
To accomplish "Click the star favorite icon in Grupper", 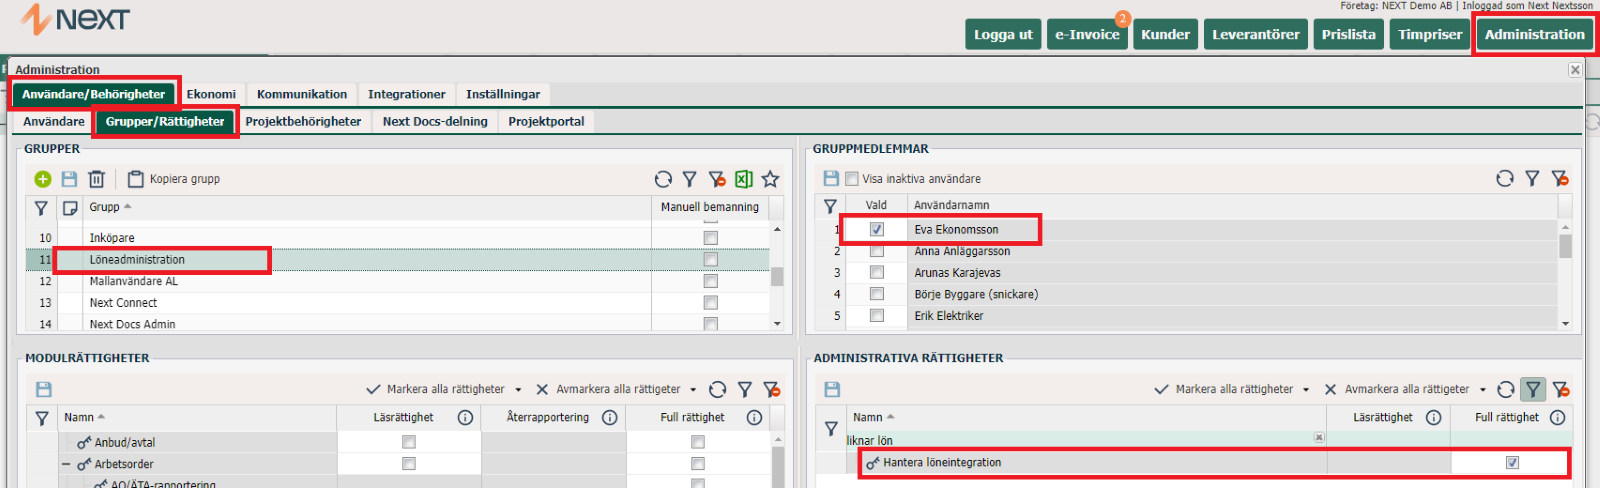I will (x=770, y=179).
